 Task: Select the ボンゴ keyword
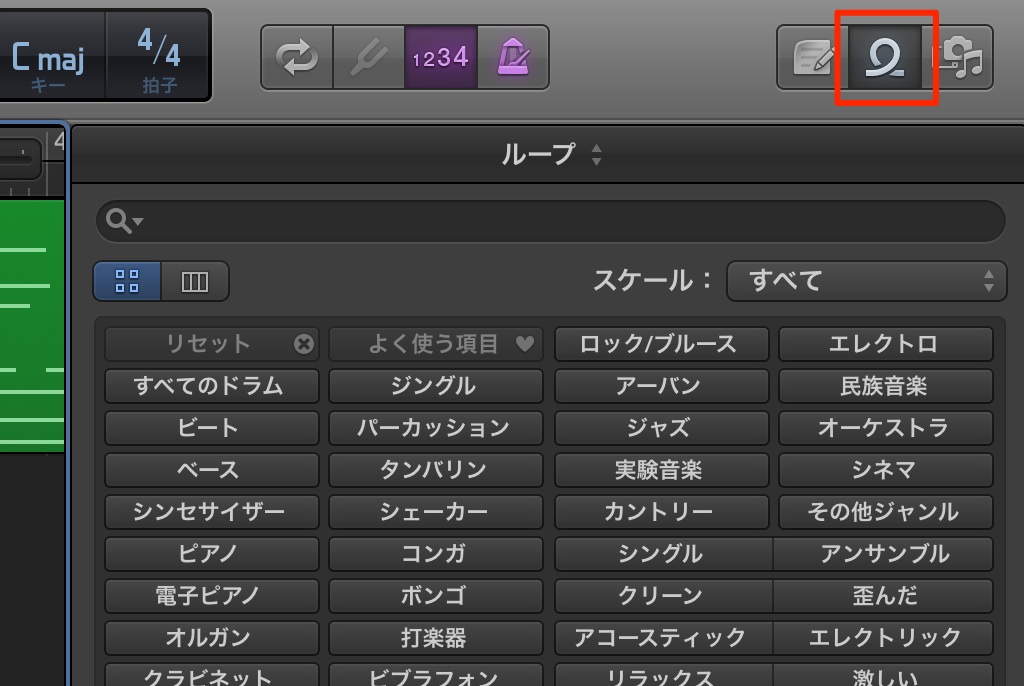point(436,595)
